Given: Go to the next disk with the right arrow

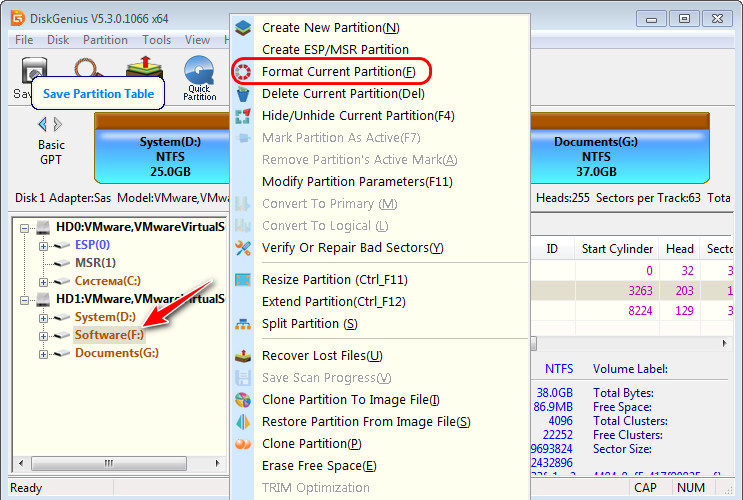Looking at the screenshot, I should (58, 124).
